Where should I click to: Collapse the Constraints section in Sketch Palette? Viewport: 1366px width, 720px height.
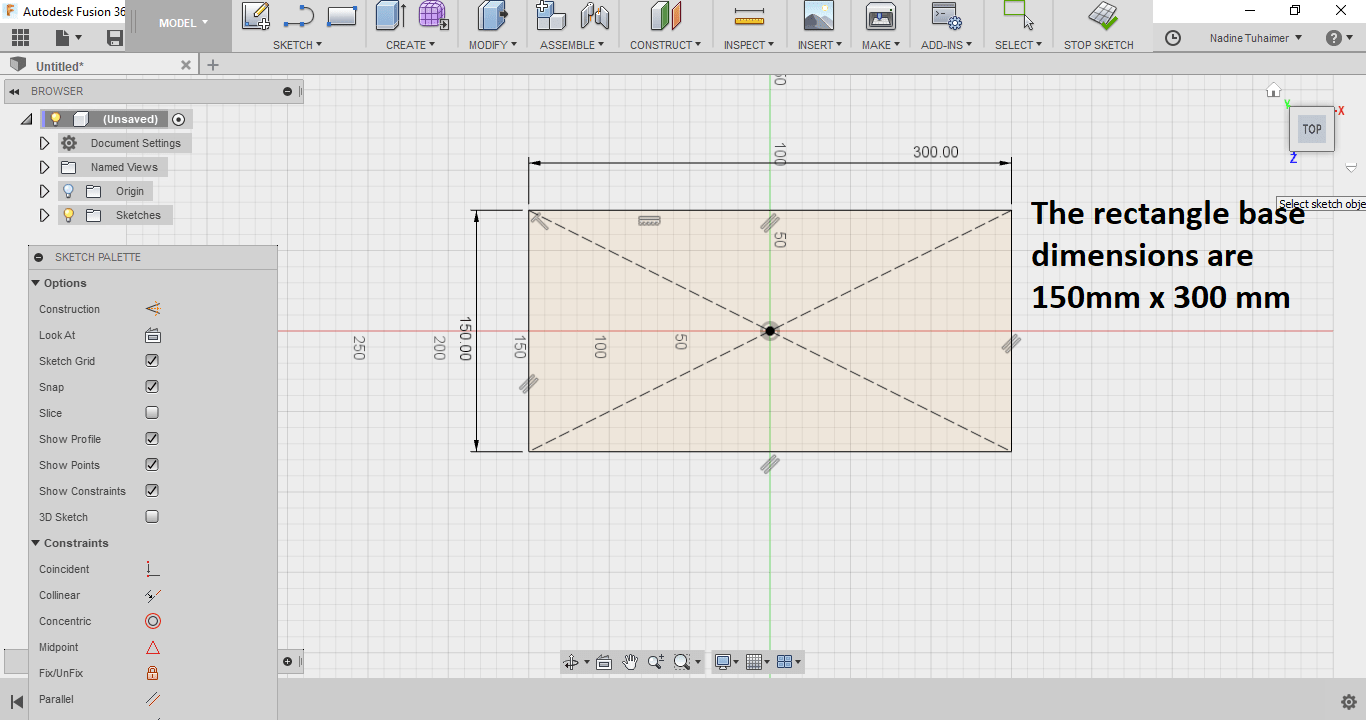pyautogui.click(x=35, y=543)
